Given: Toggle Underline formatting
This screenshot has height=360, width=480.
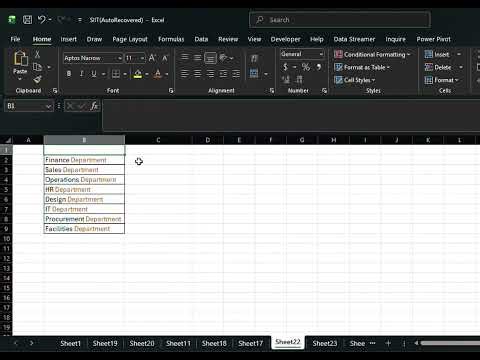Looking at the screenshot, I should click(94, 74).
